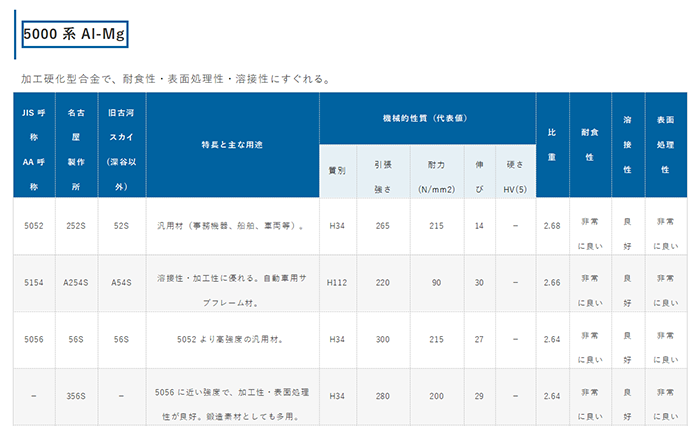Click the 2.68 specific gravity value
The width and height of the screenshot is (700, 426).
click(x=552, y=227)
